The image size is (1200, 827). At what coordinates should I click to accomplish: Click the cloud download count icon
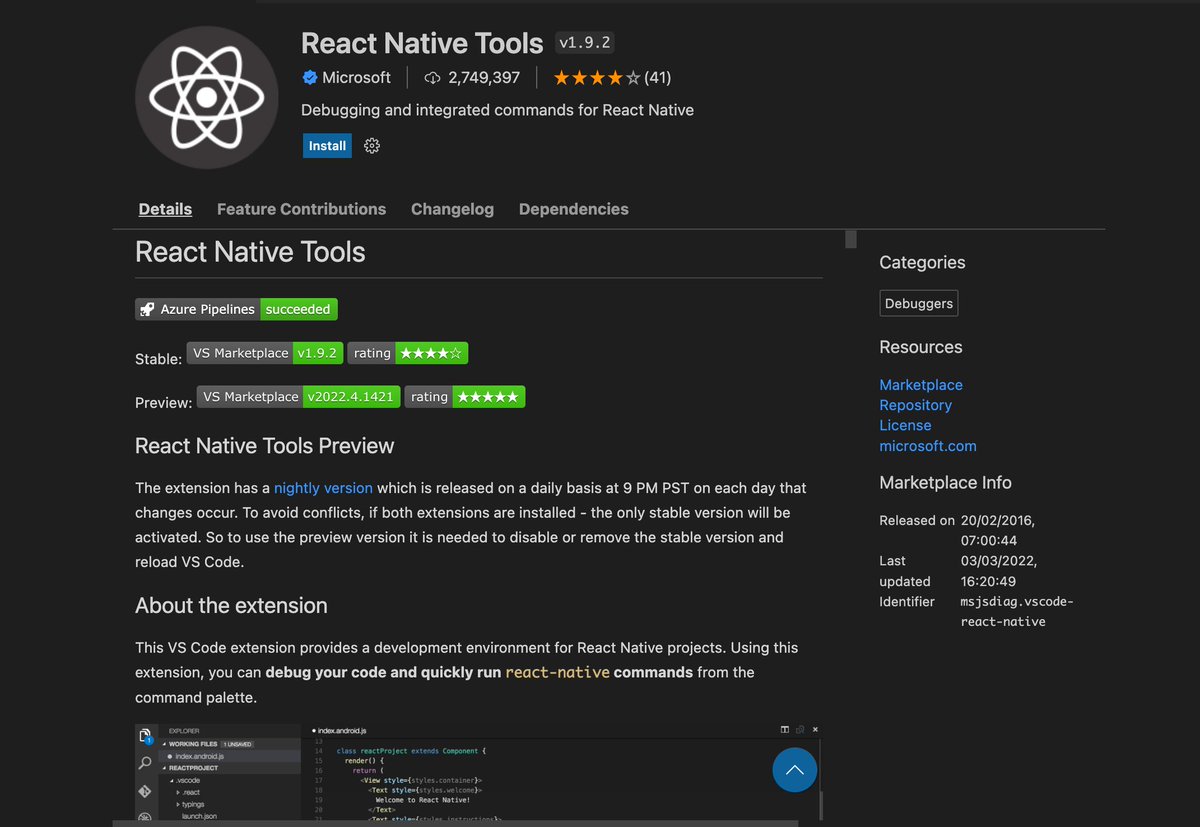click(x=433, y=77)
